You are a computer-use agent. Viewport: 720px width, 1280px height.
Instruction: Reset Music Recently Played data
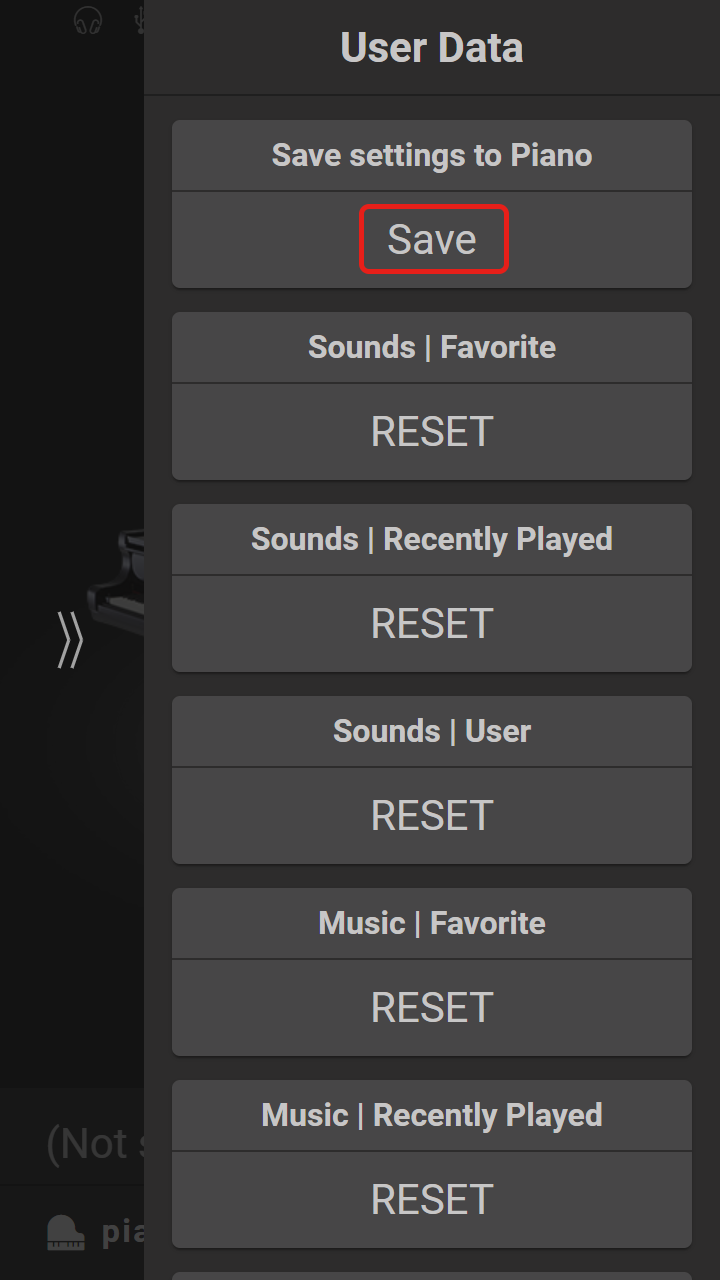pos(432,1200)
